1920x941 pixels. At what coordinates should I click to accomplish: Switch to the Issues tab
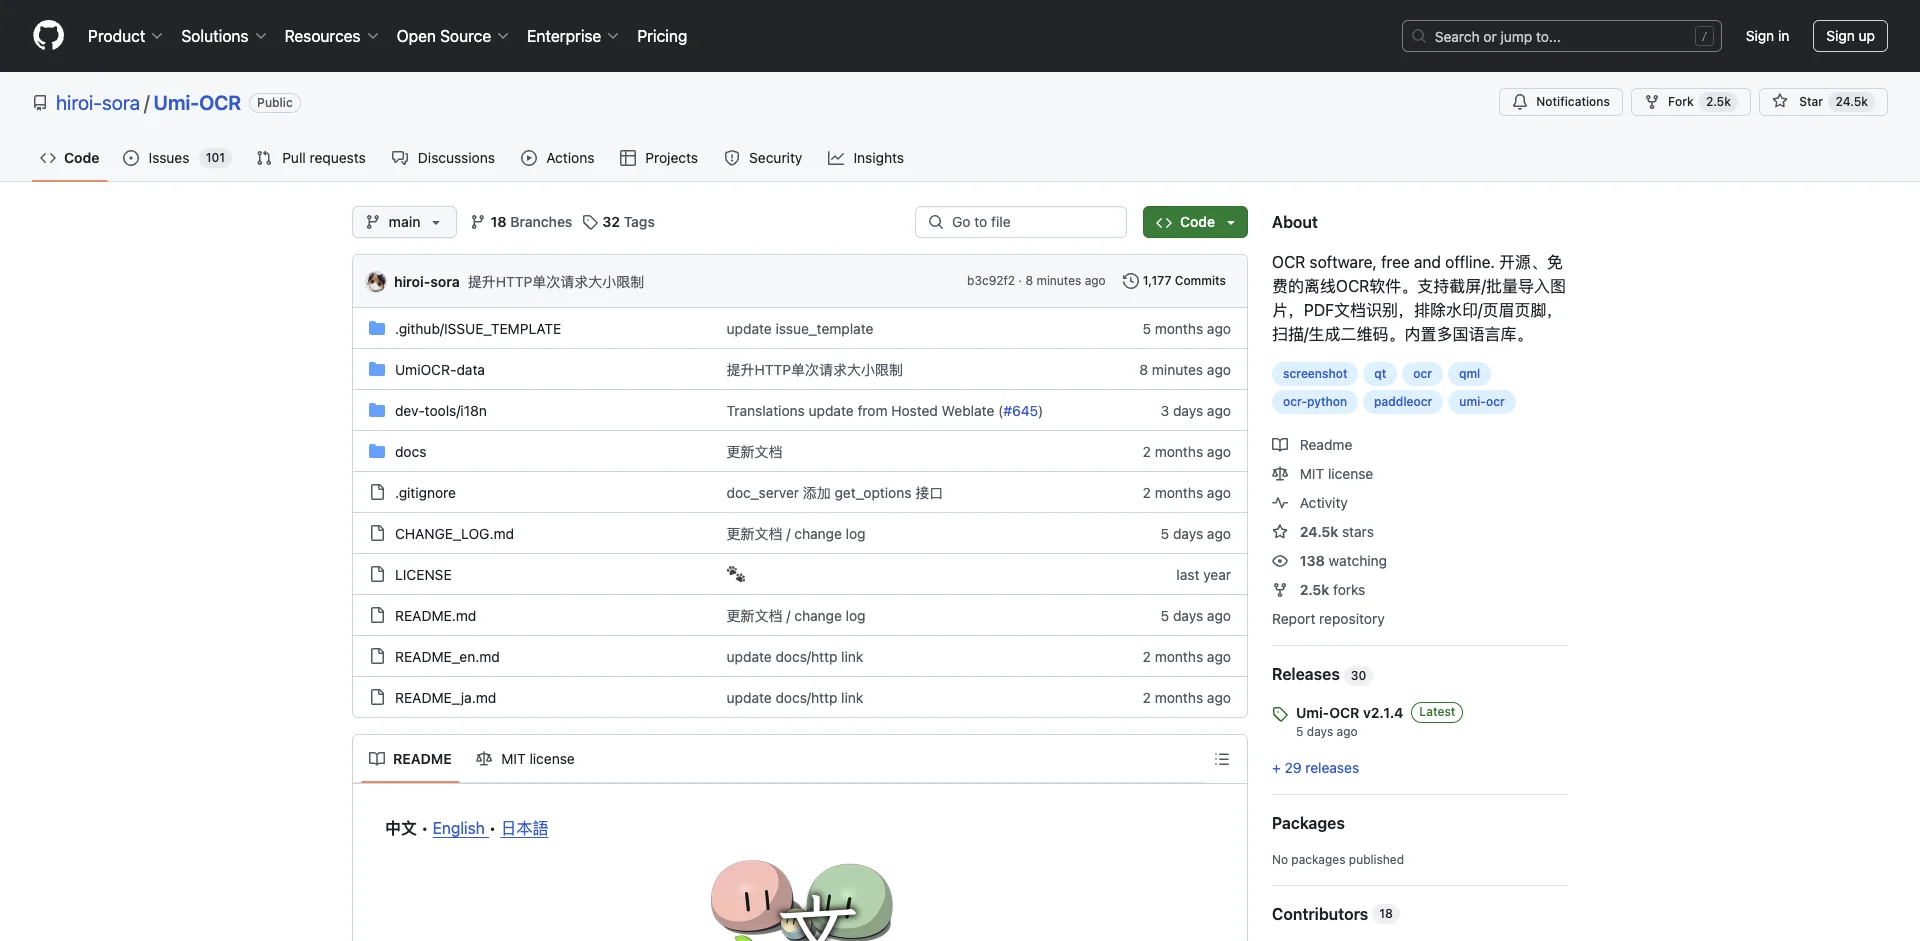pos(177,158)
